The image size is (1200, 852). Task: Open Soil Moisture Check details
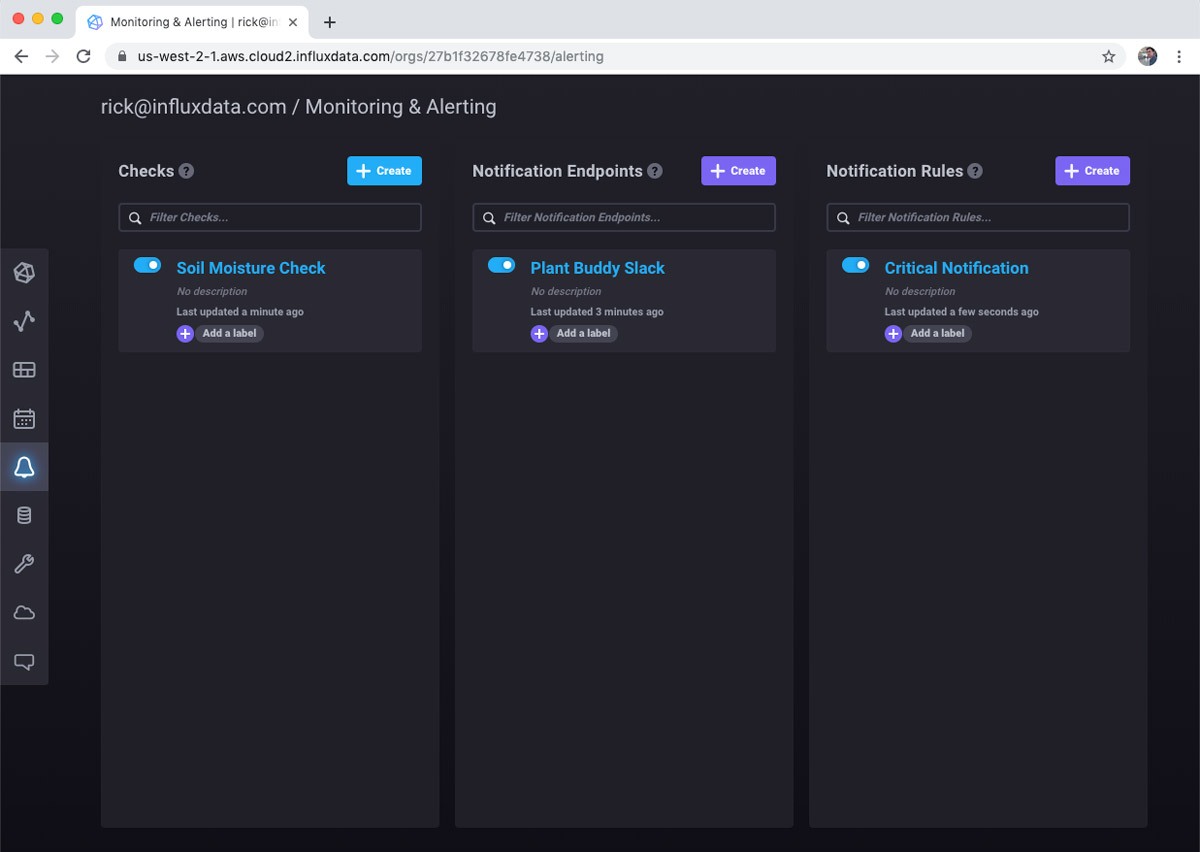pyautogui.click(x=251, y=268)
